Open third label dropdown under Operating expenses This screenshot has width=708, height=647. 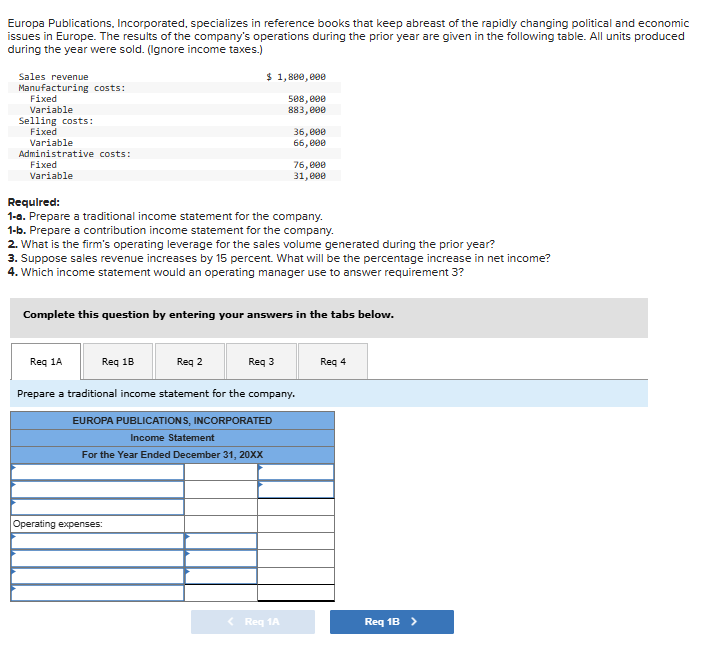click(x=98, y=576)
